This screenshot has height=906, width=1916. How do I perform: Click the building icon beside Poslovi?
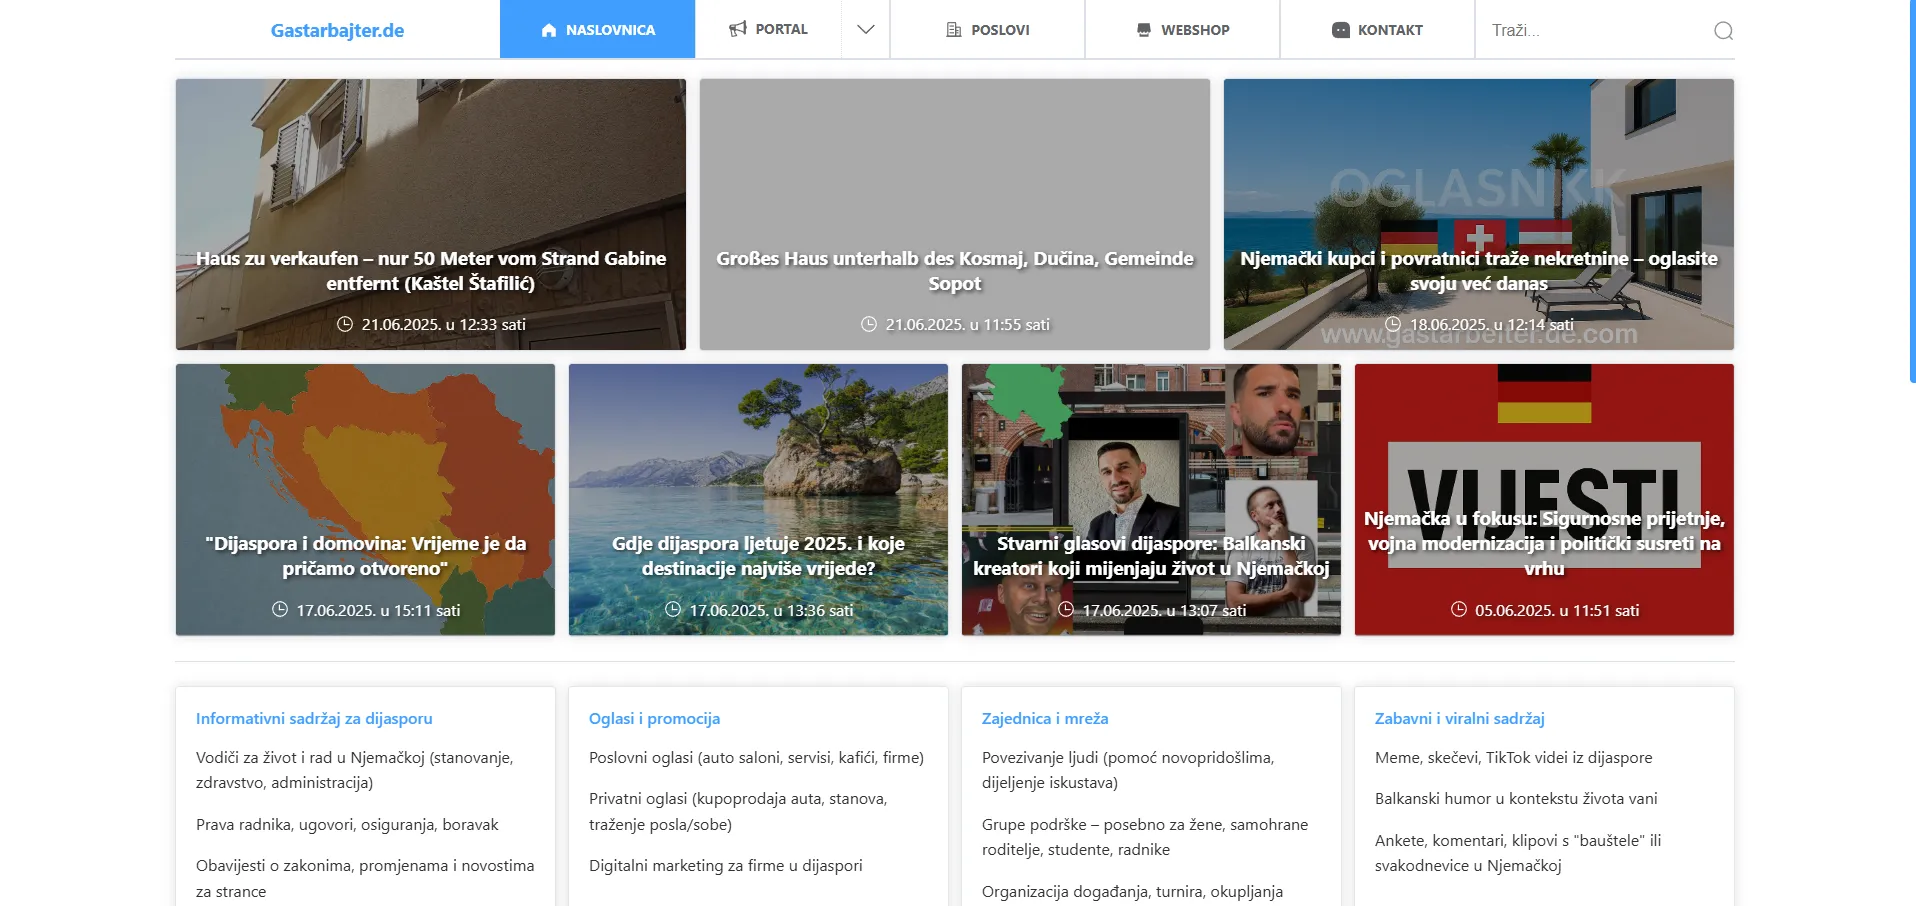coord(954,30)
